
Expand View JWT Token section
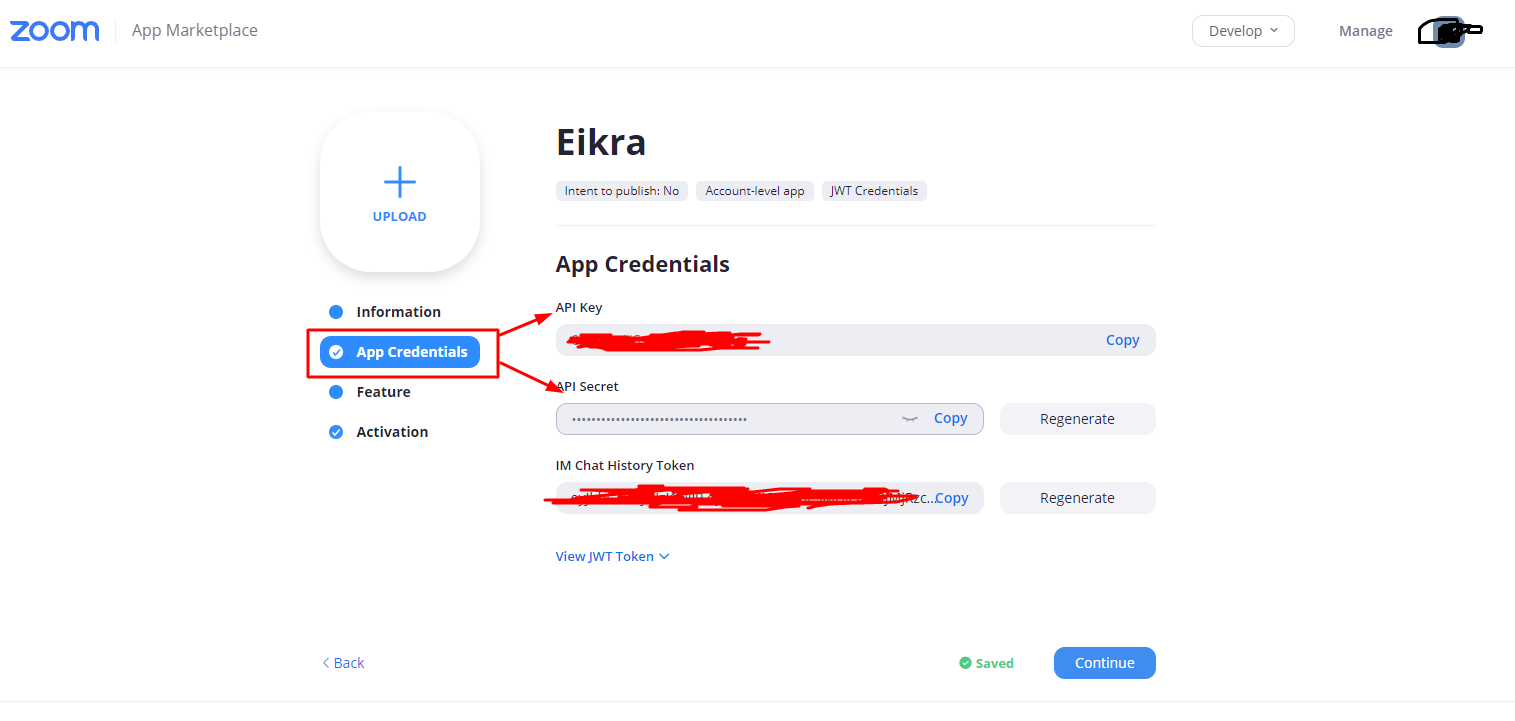(x=612, y=556)
